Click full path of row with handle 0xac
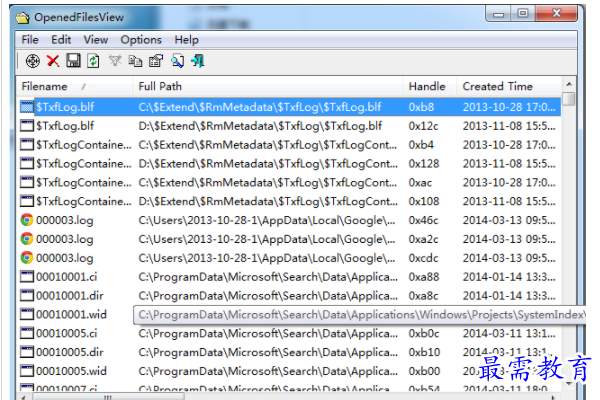This screenshot has height=400, width=600. click(267, 183)
